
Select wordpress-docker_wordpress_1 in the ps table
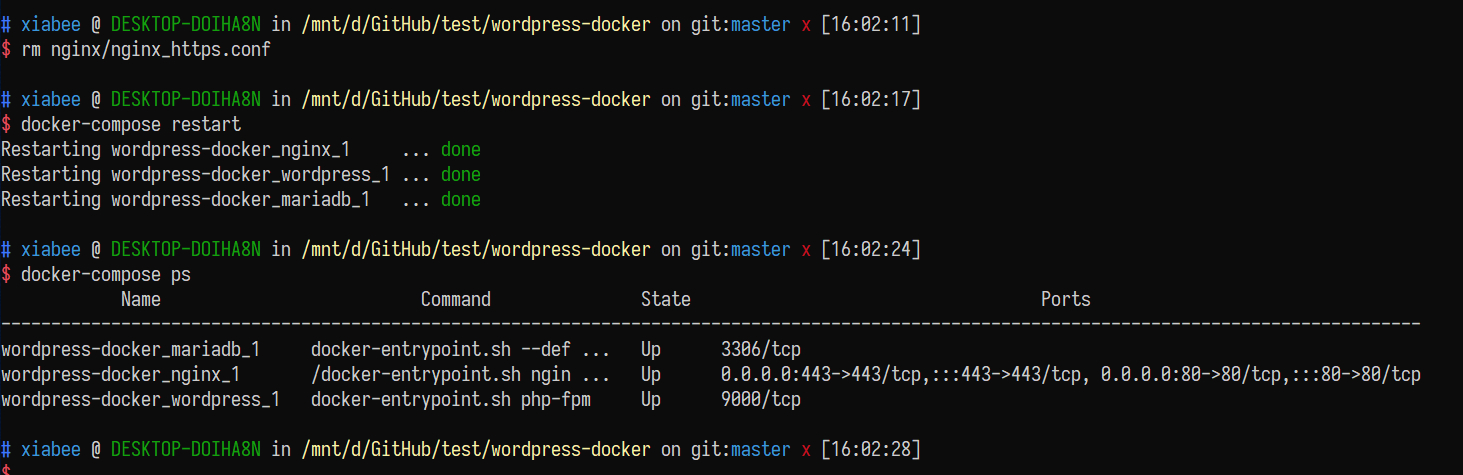click(x=141, y=399)
